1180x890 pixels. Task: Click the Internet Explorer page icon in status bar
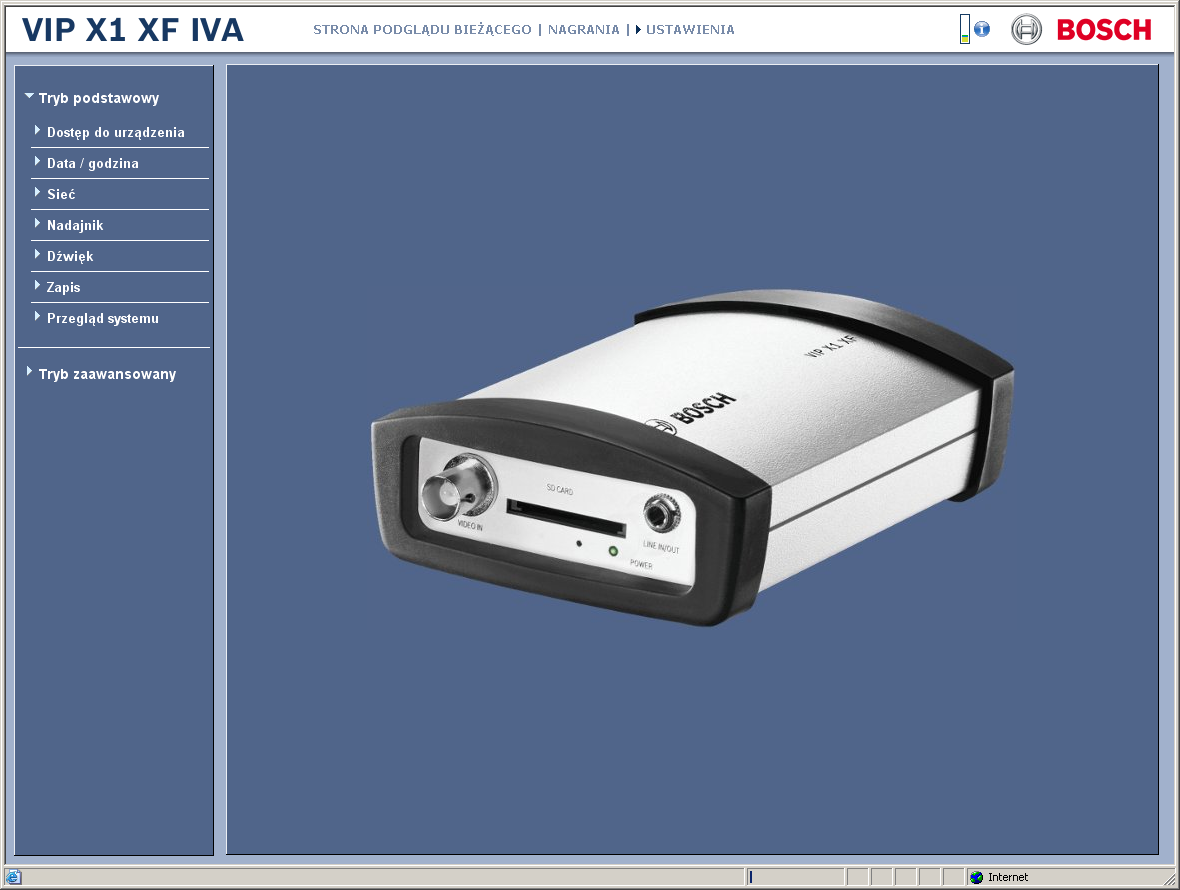(14, 877)
